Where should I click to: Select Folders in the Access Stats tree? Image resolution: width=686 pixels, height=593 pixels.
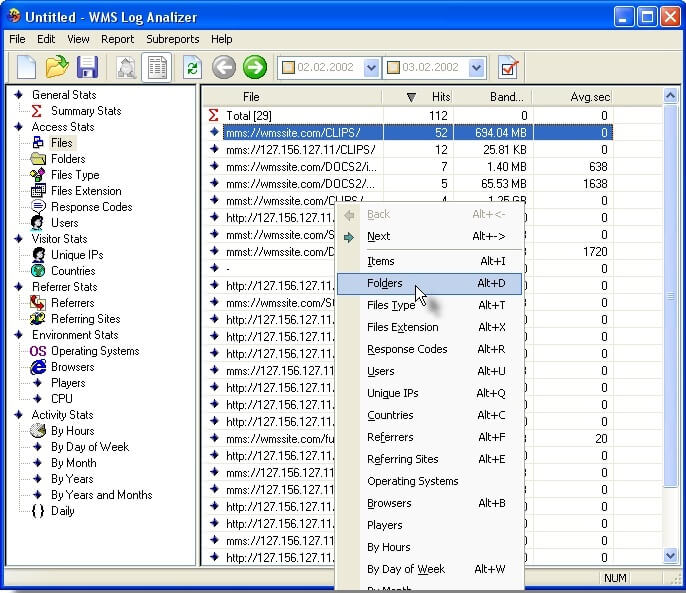pos(68,159)
